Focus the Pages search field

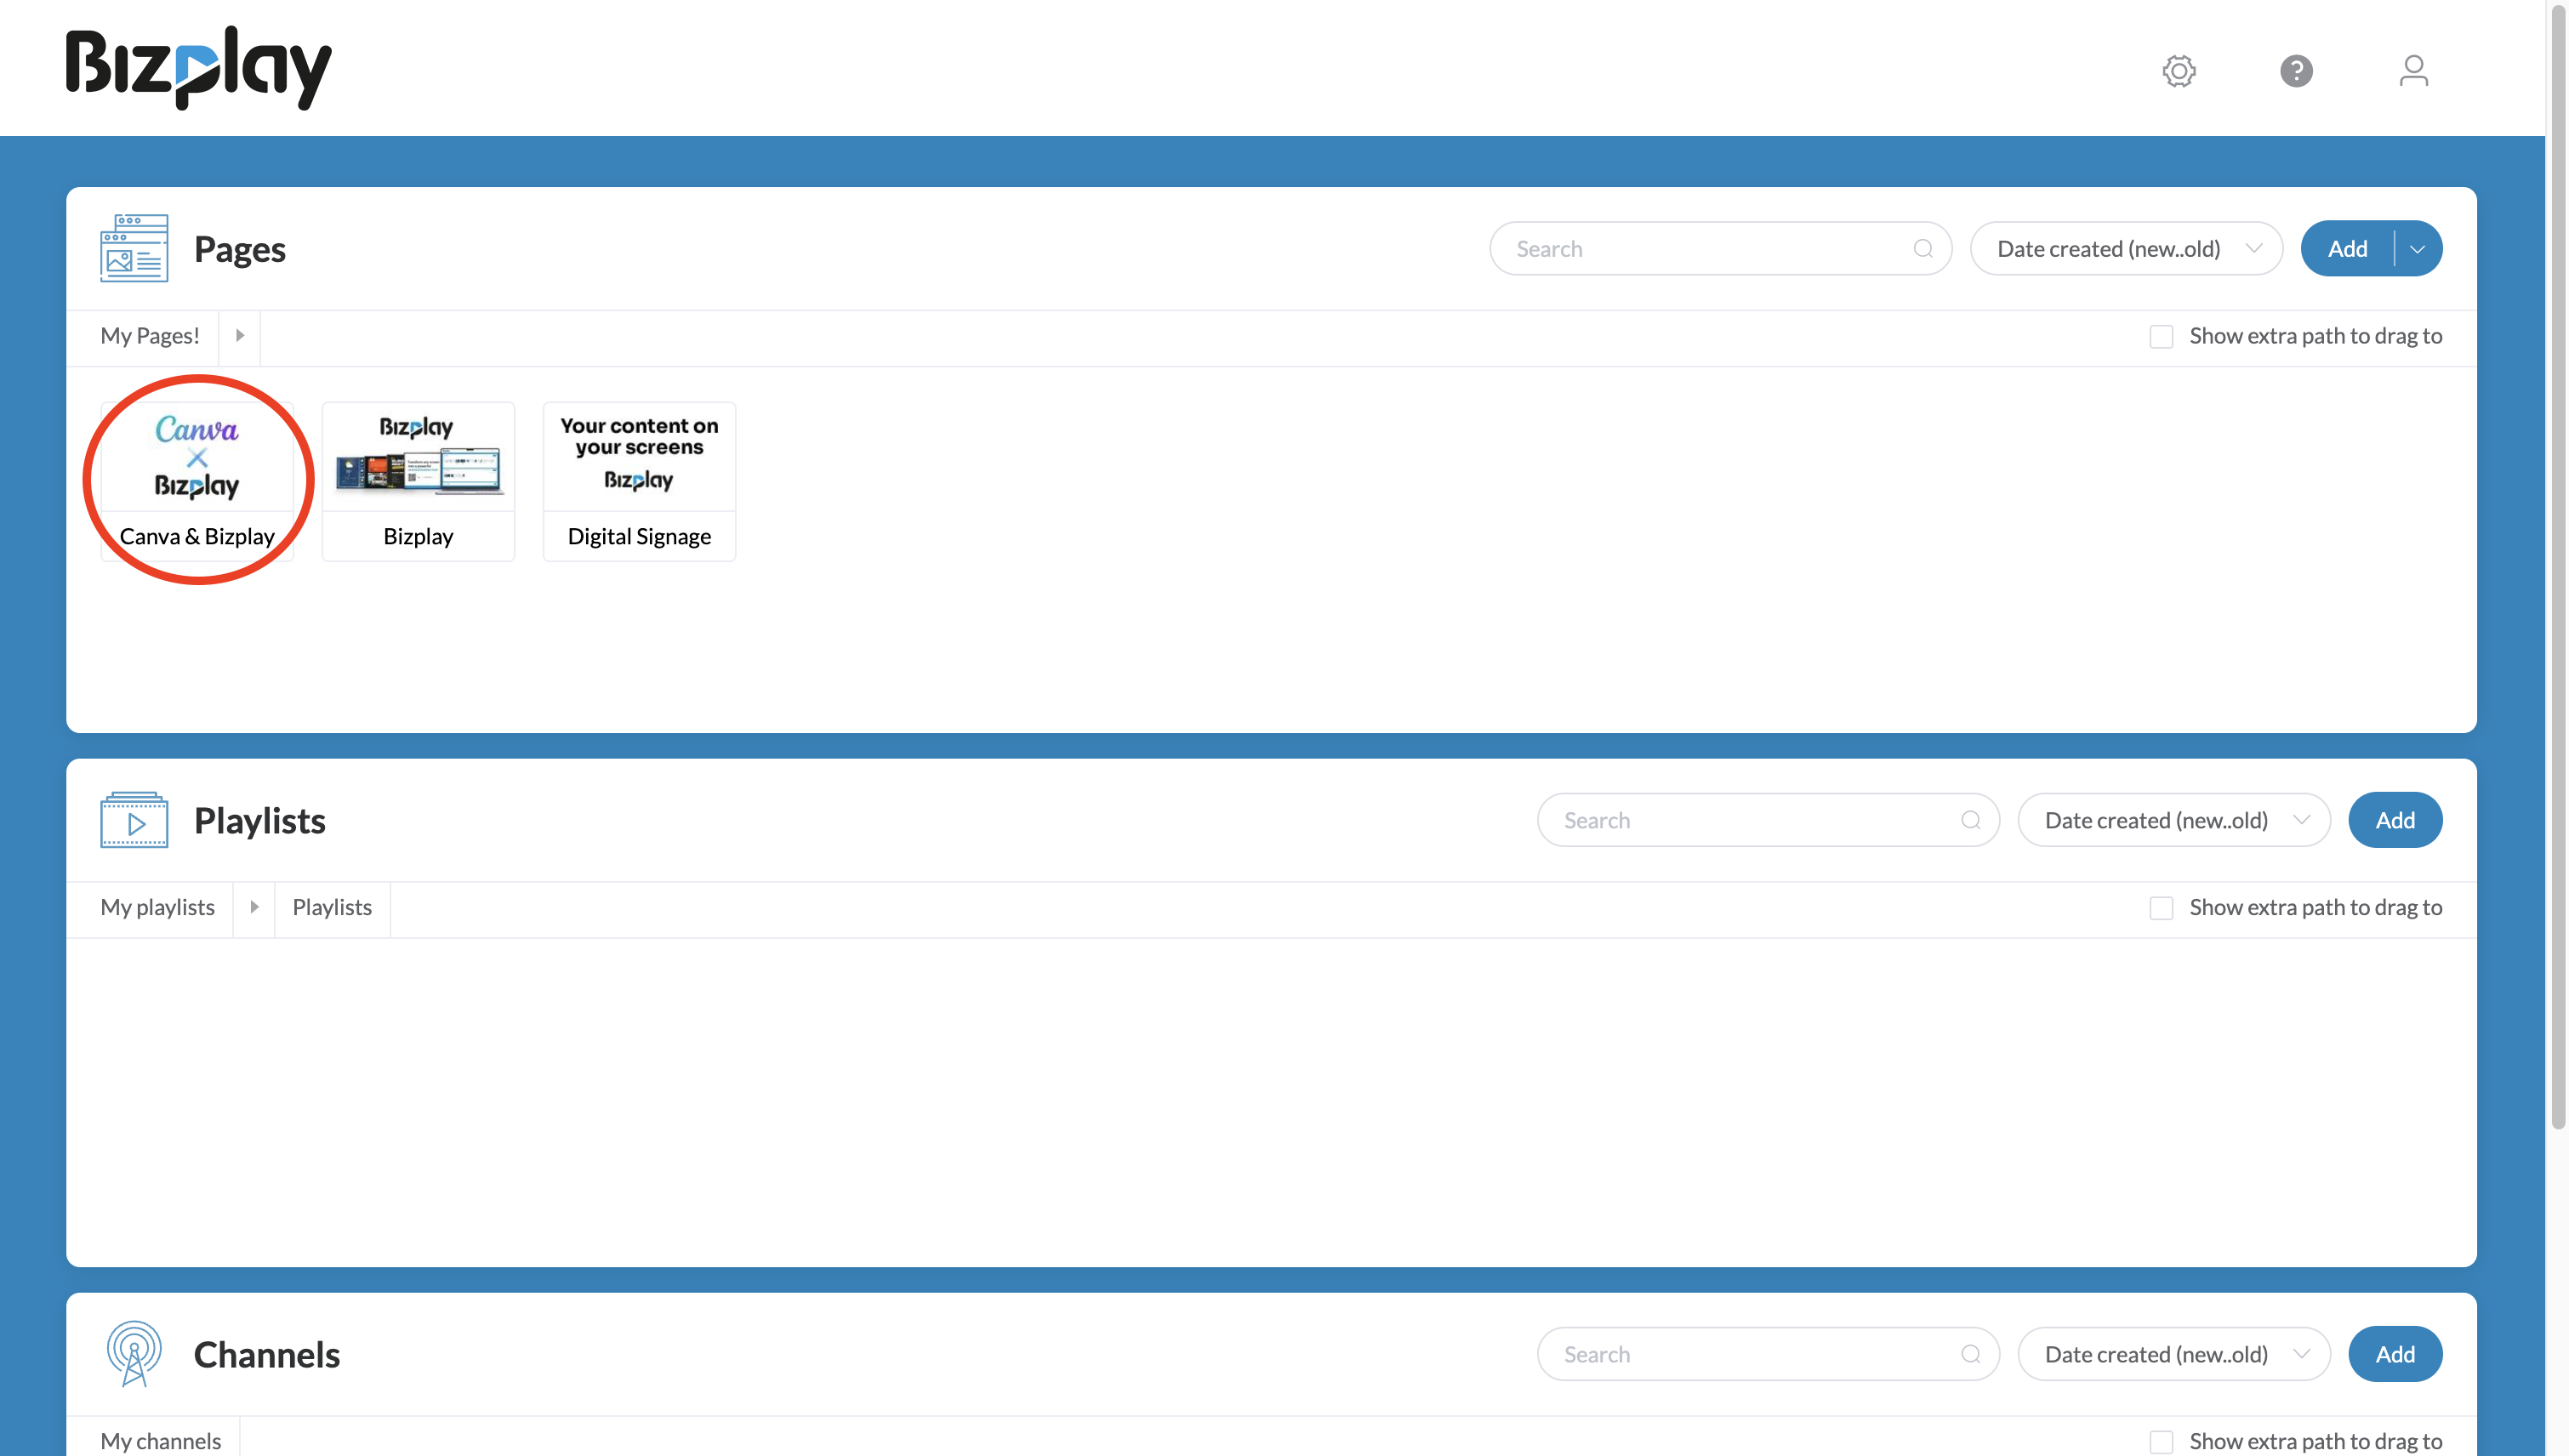click(x=1720, y=249)
